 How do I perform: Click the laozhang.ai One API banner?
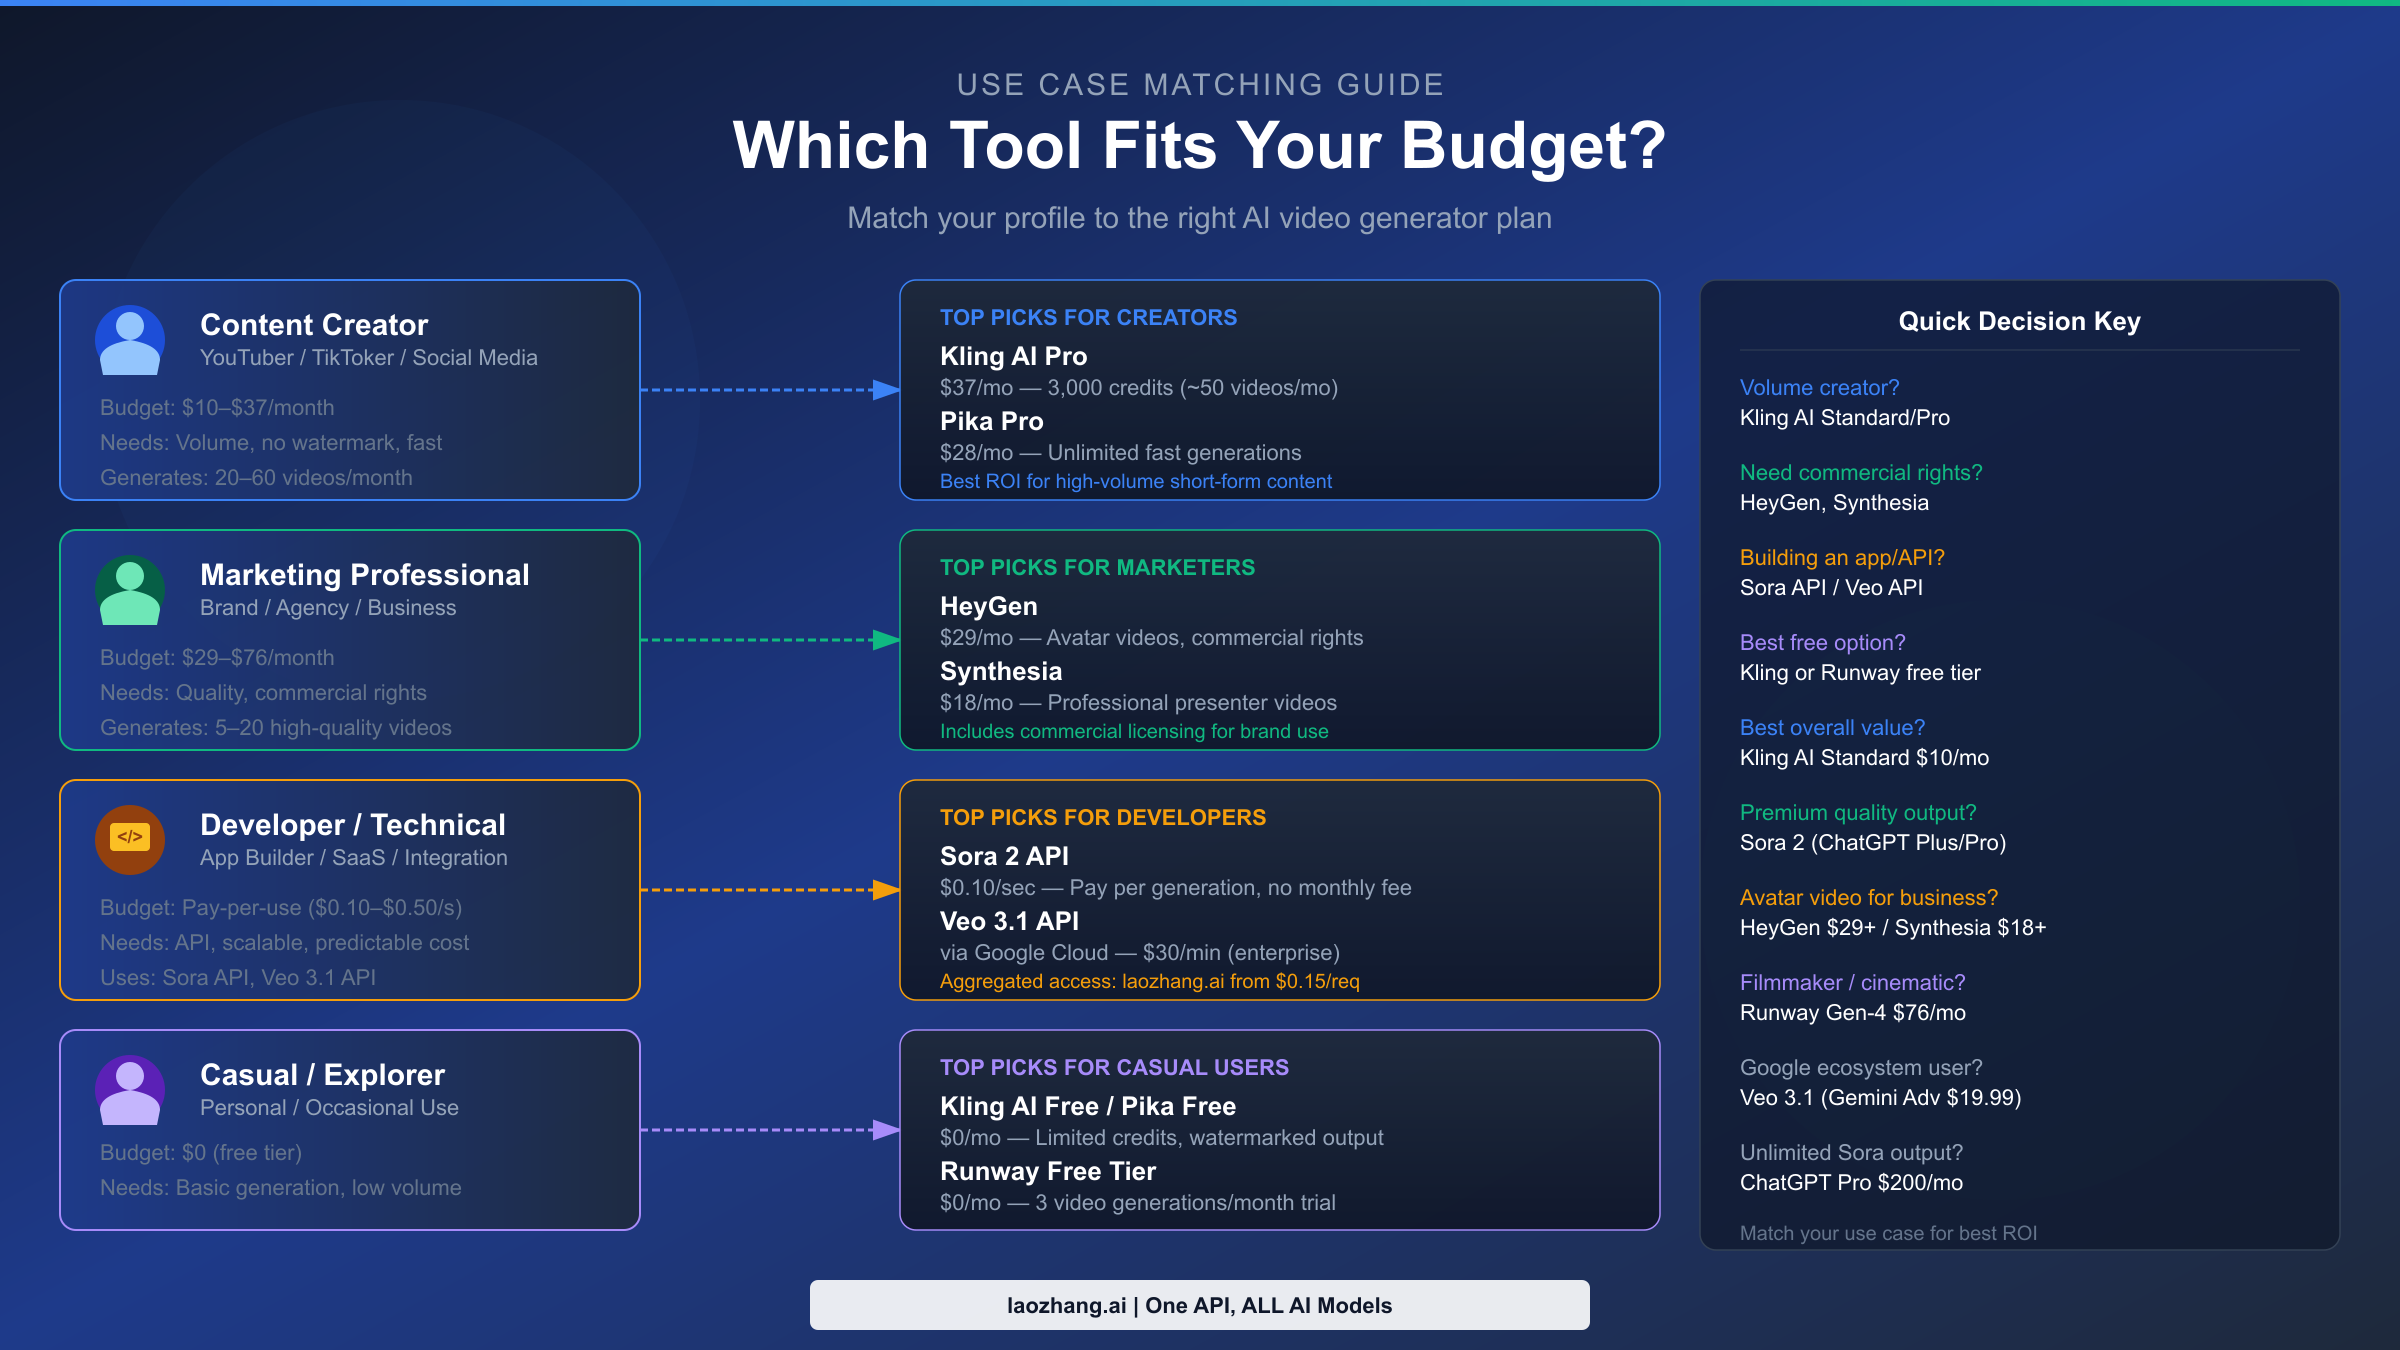tap(1199, 1304)
